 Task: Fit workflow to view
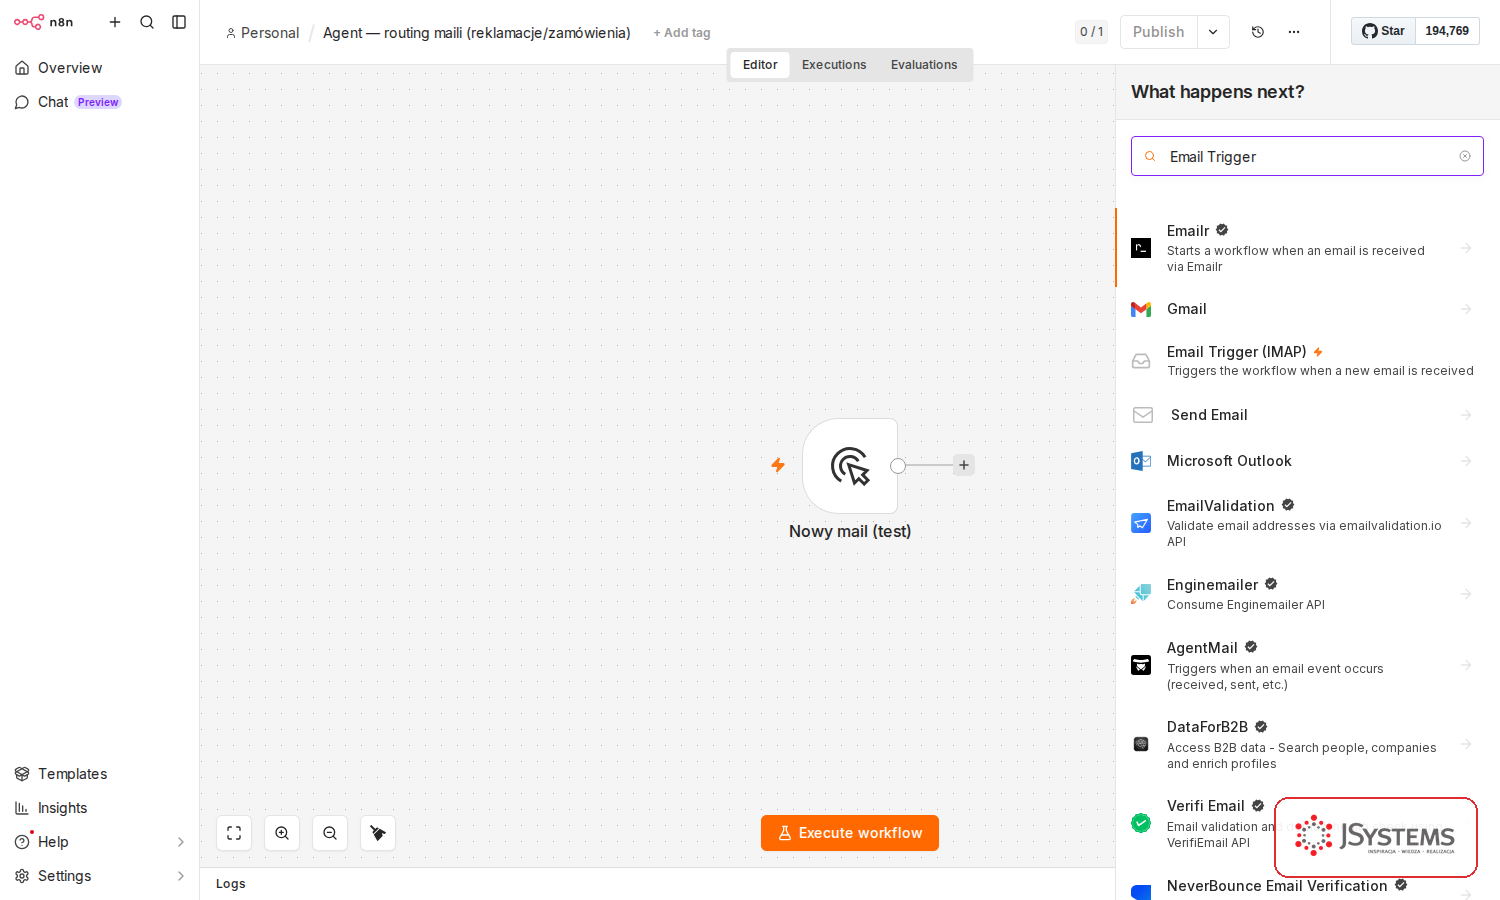coord(234,833)
